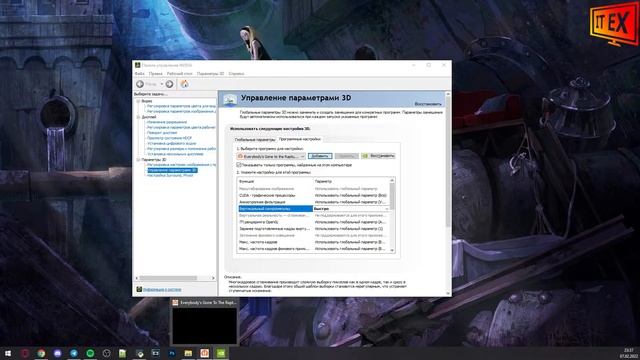Screen dimensions: 640x360
Task: Click the Everybody's Gone To The Rapture preview thumbnail
Action: 204,325
